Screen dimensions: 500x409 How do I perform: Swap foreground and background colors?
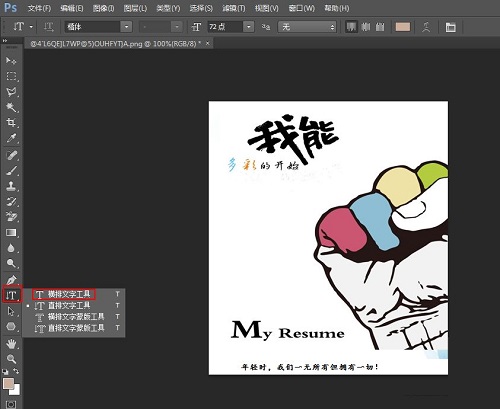[16, 371]
